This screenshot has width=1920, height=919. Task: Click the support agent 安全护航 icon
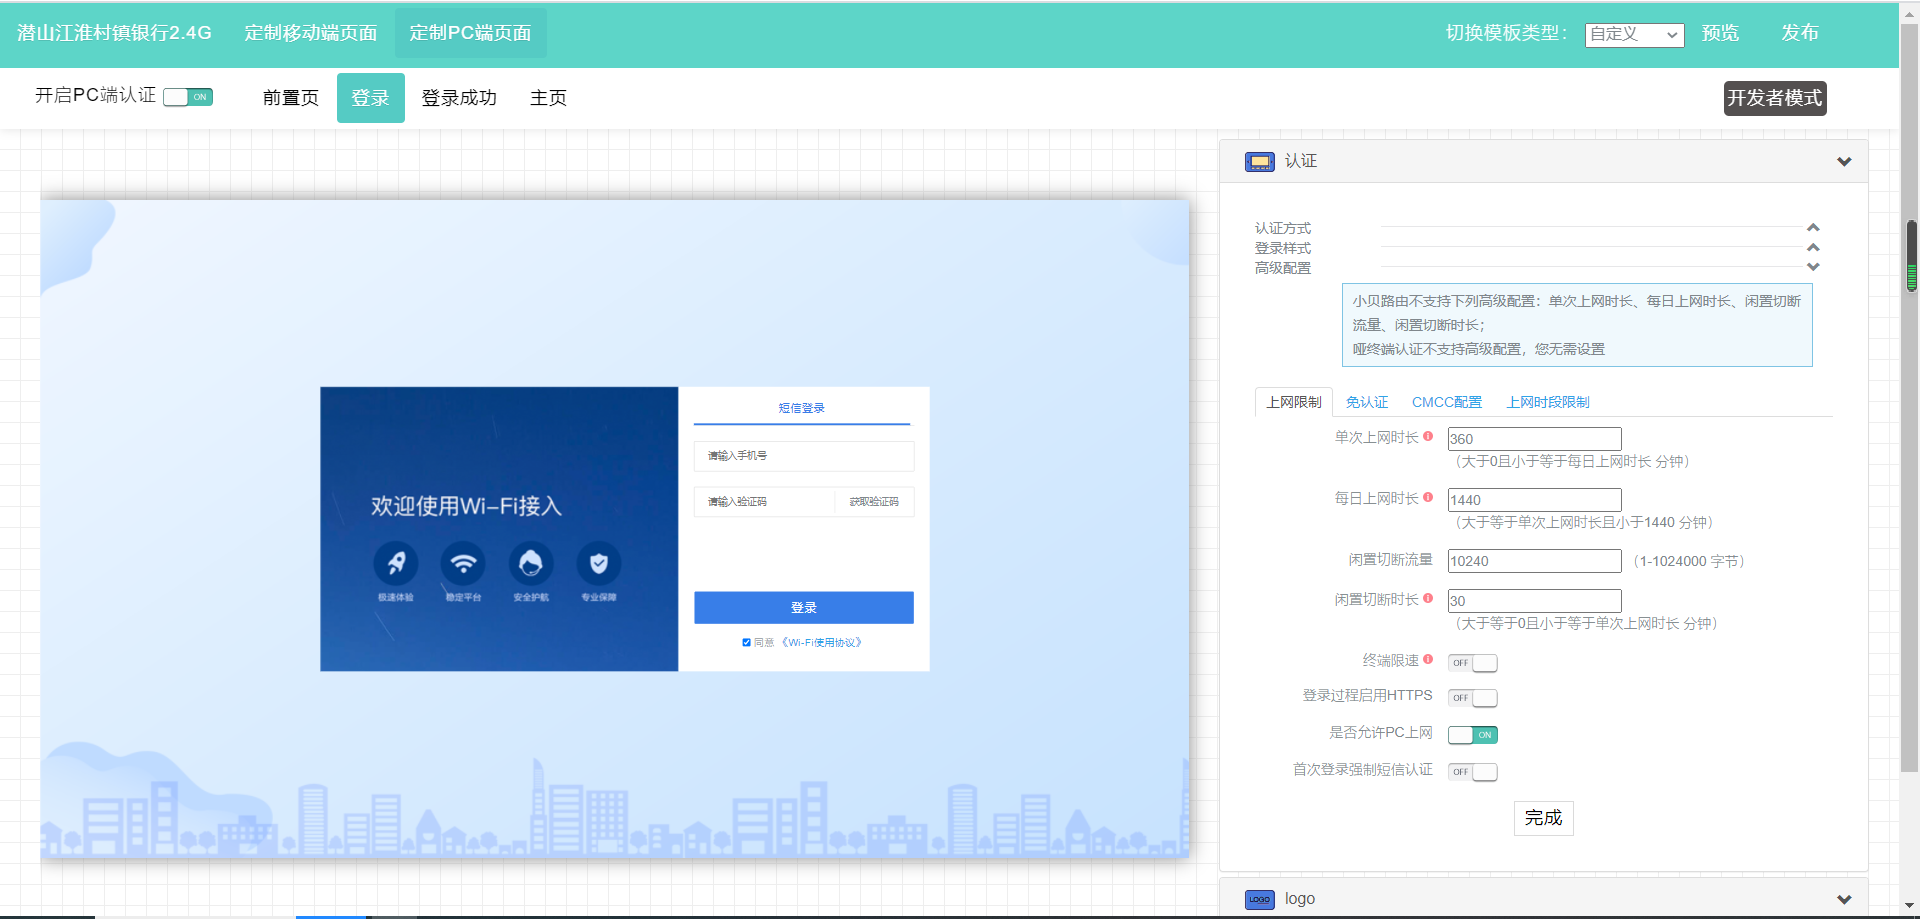531,564
